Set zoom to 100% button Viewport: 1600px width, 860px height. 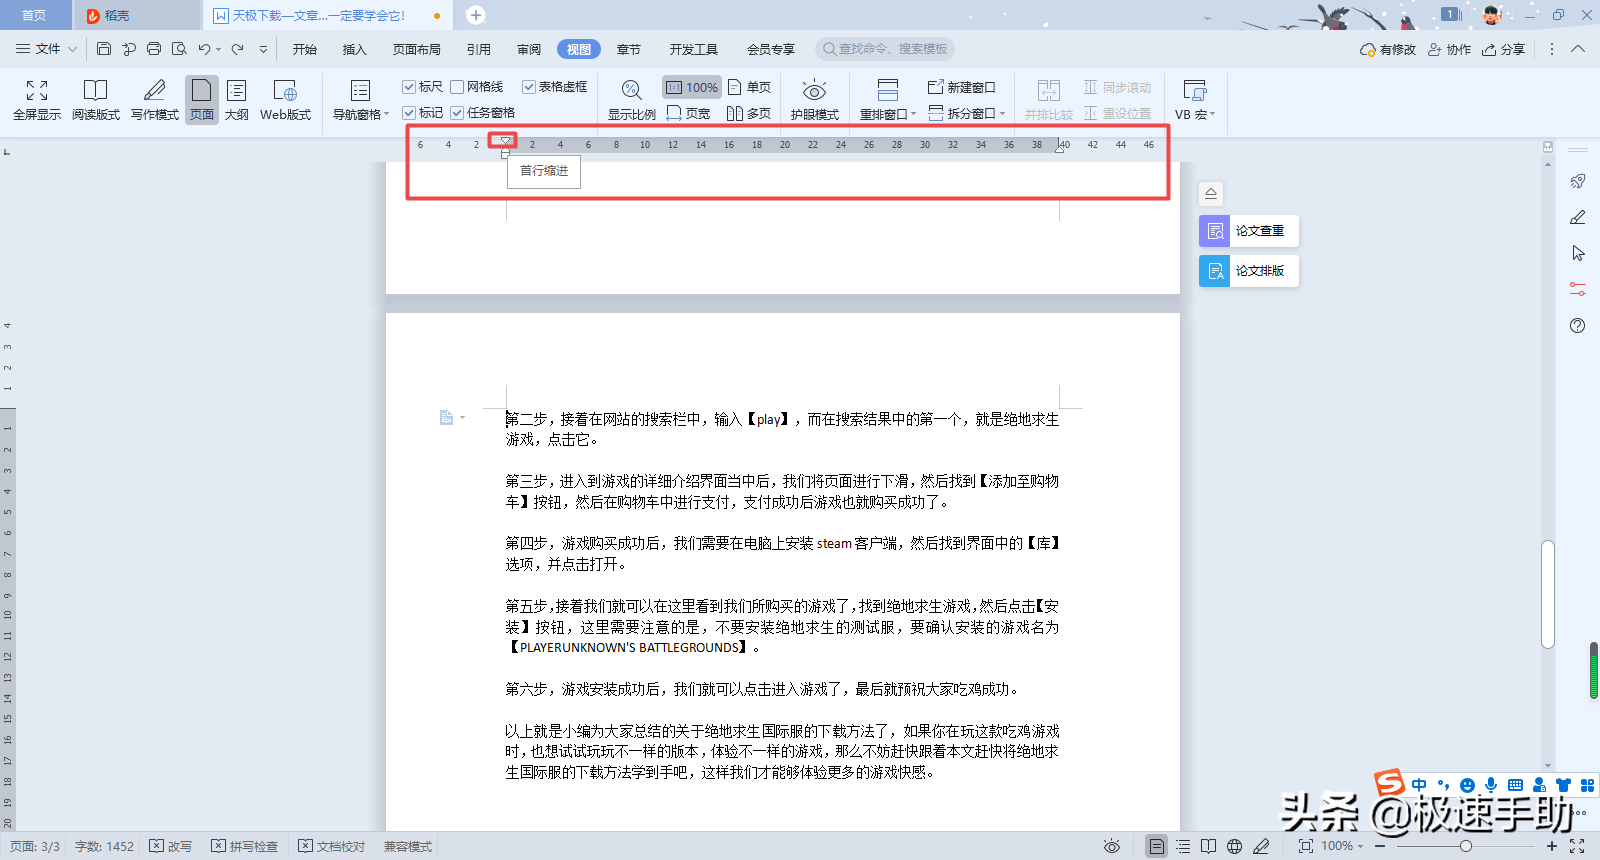coord(692,87)
